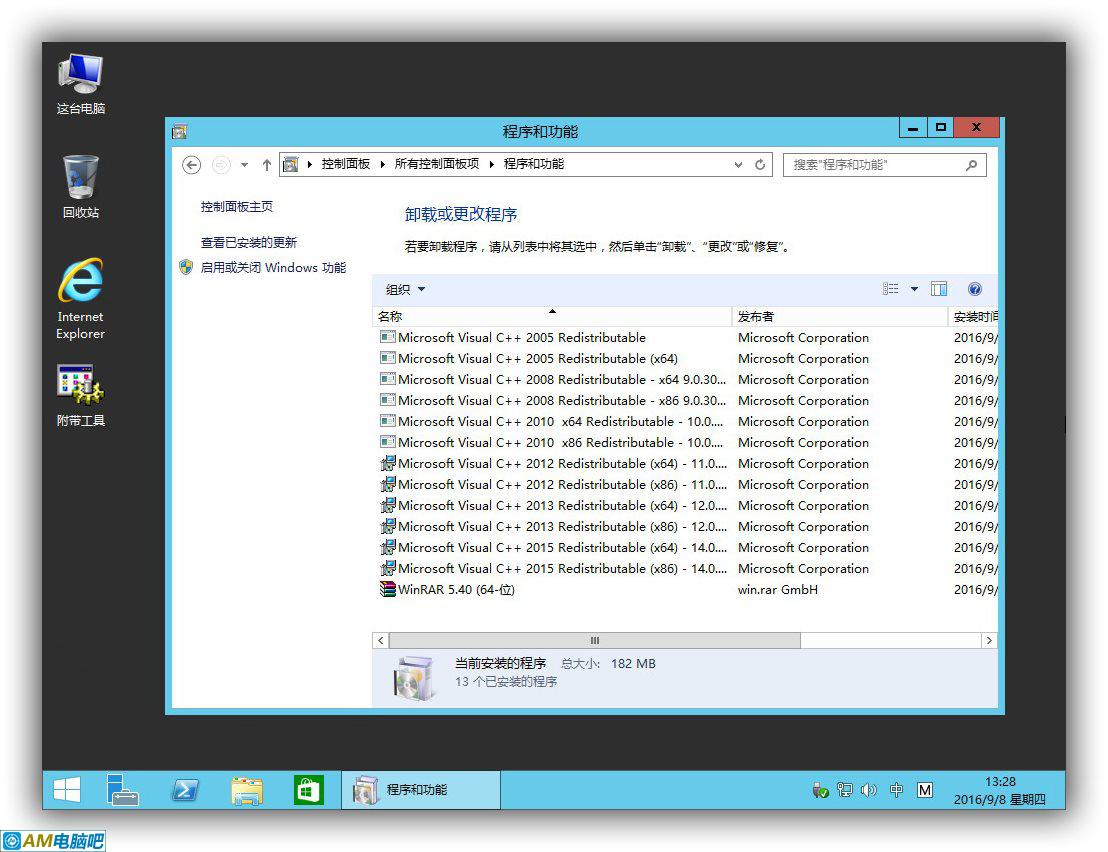1108x852 pixels.
Task: Open the 这台电脑 desktop icon
Action: click(81, 84)
